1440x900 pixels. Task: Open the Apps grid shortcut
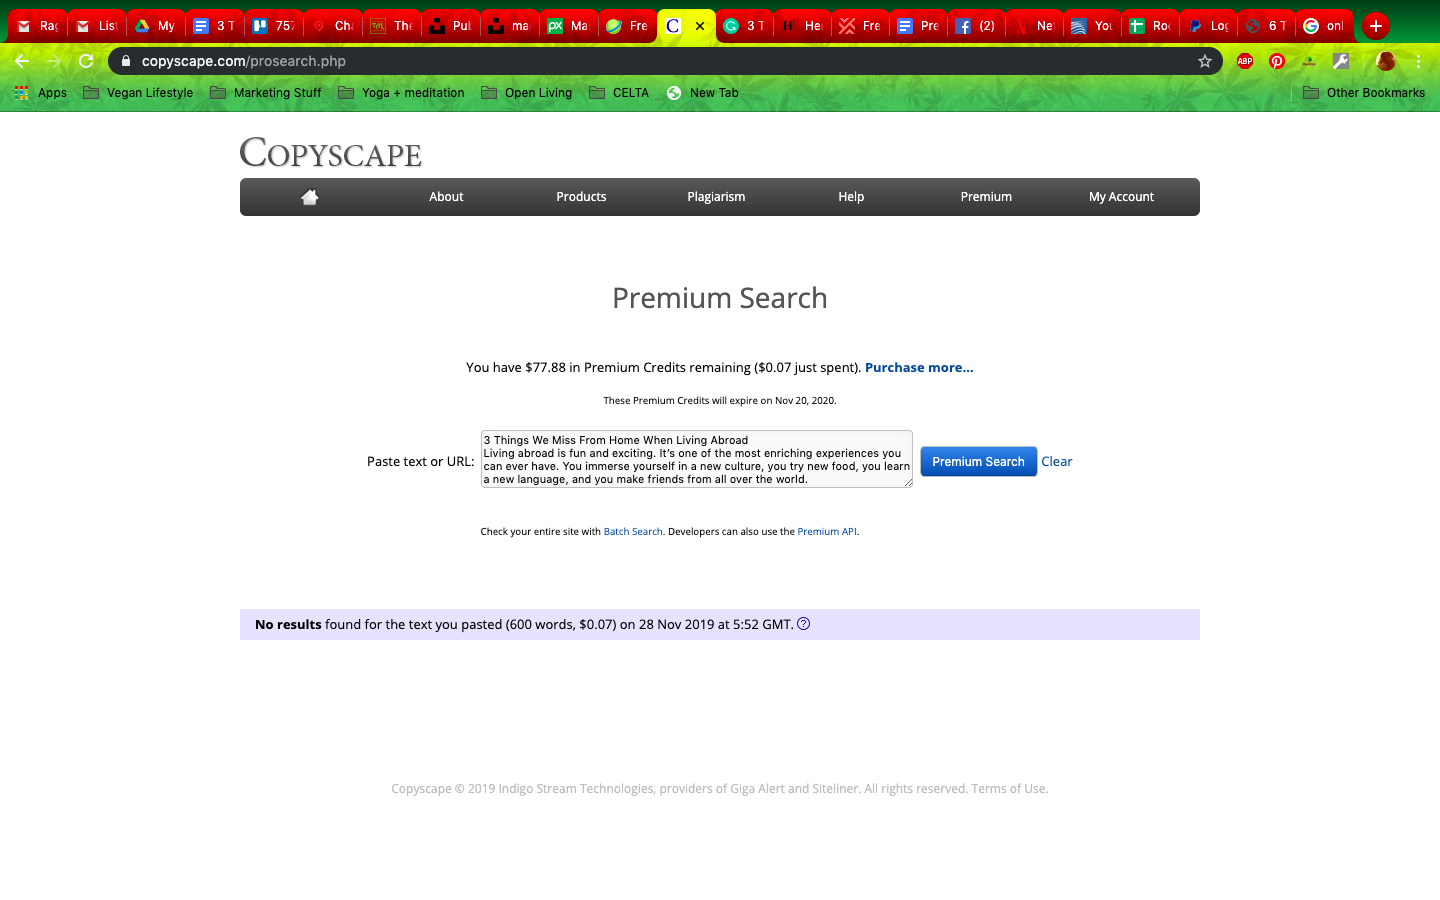tap(40, 93)
